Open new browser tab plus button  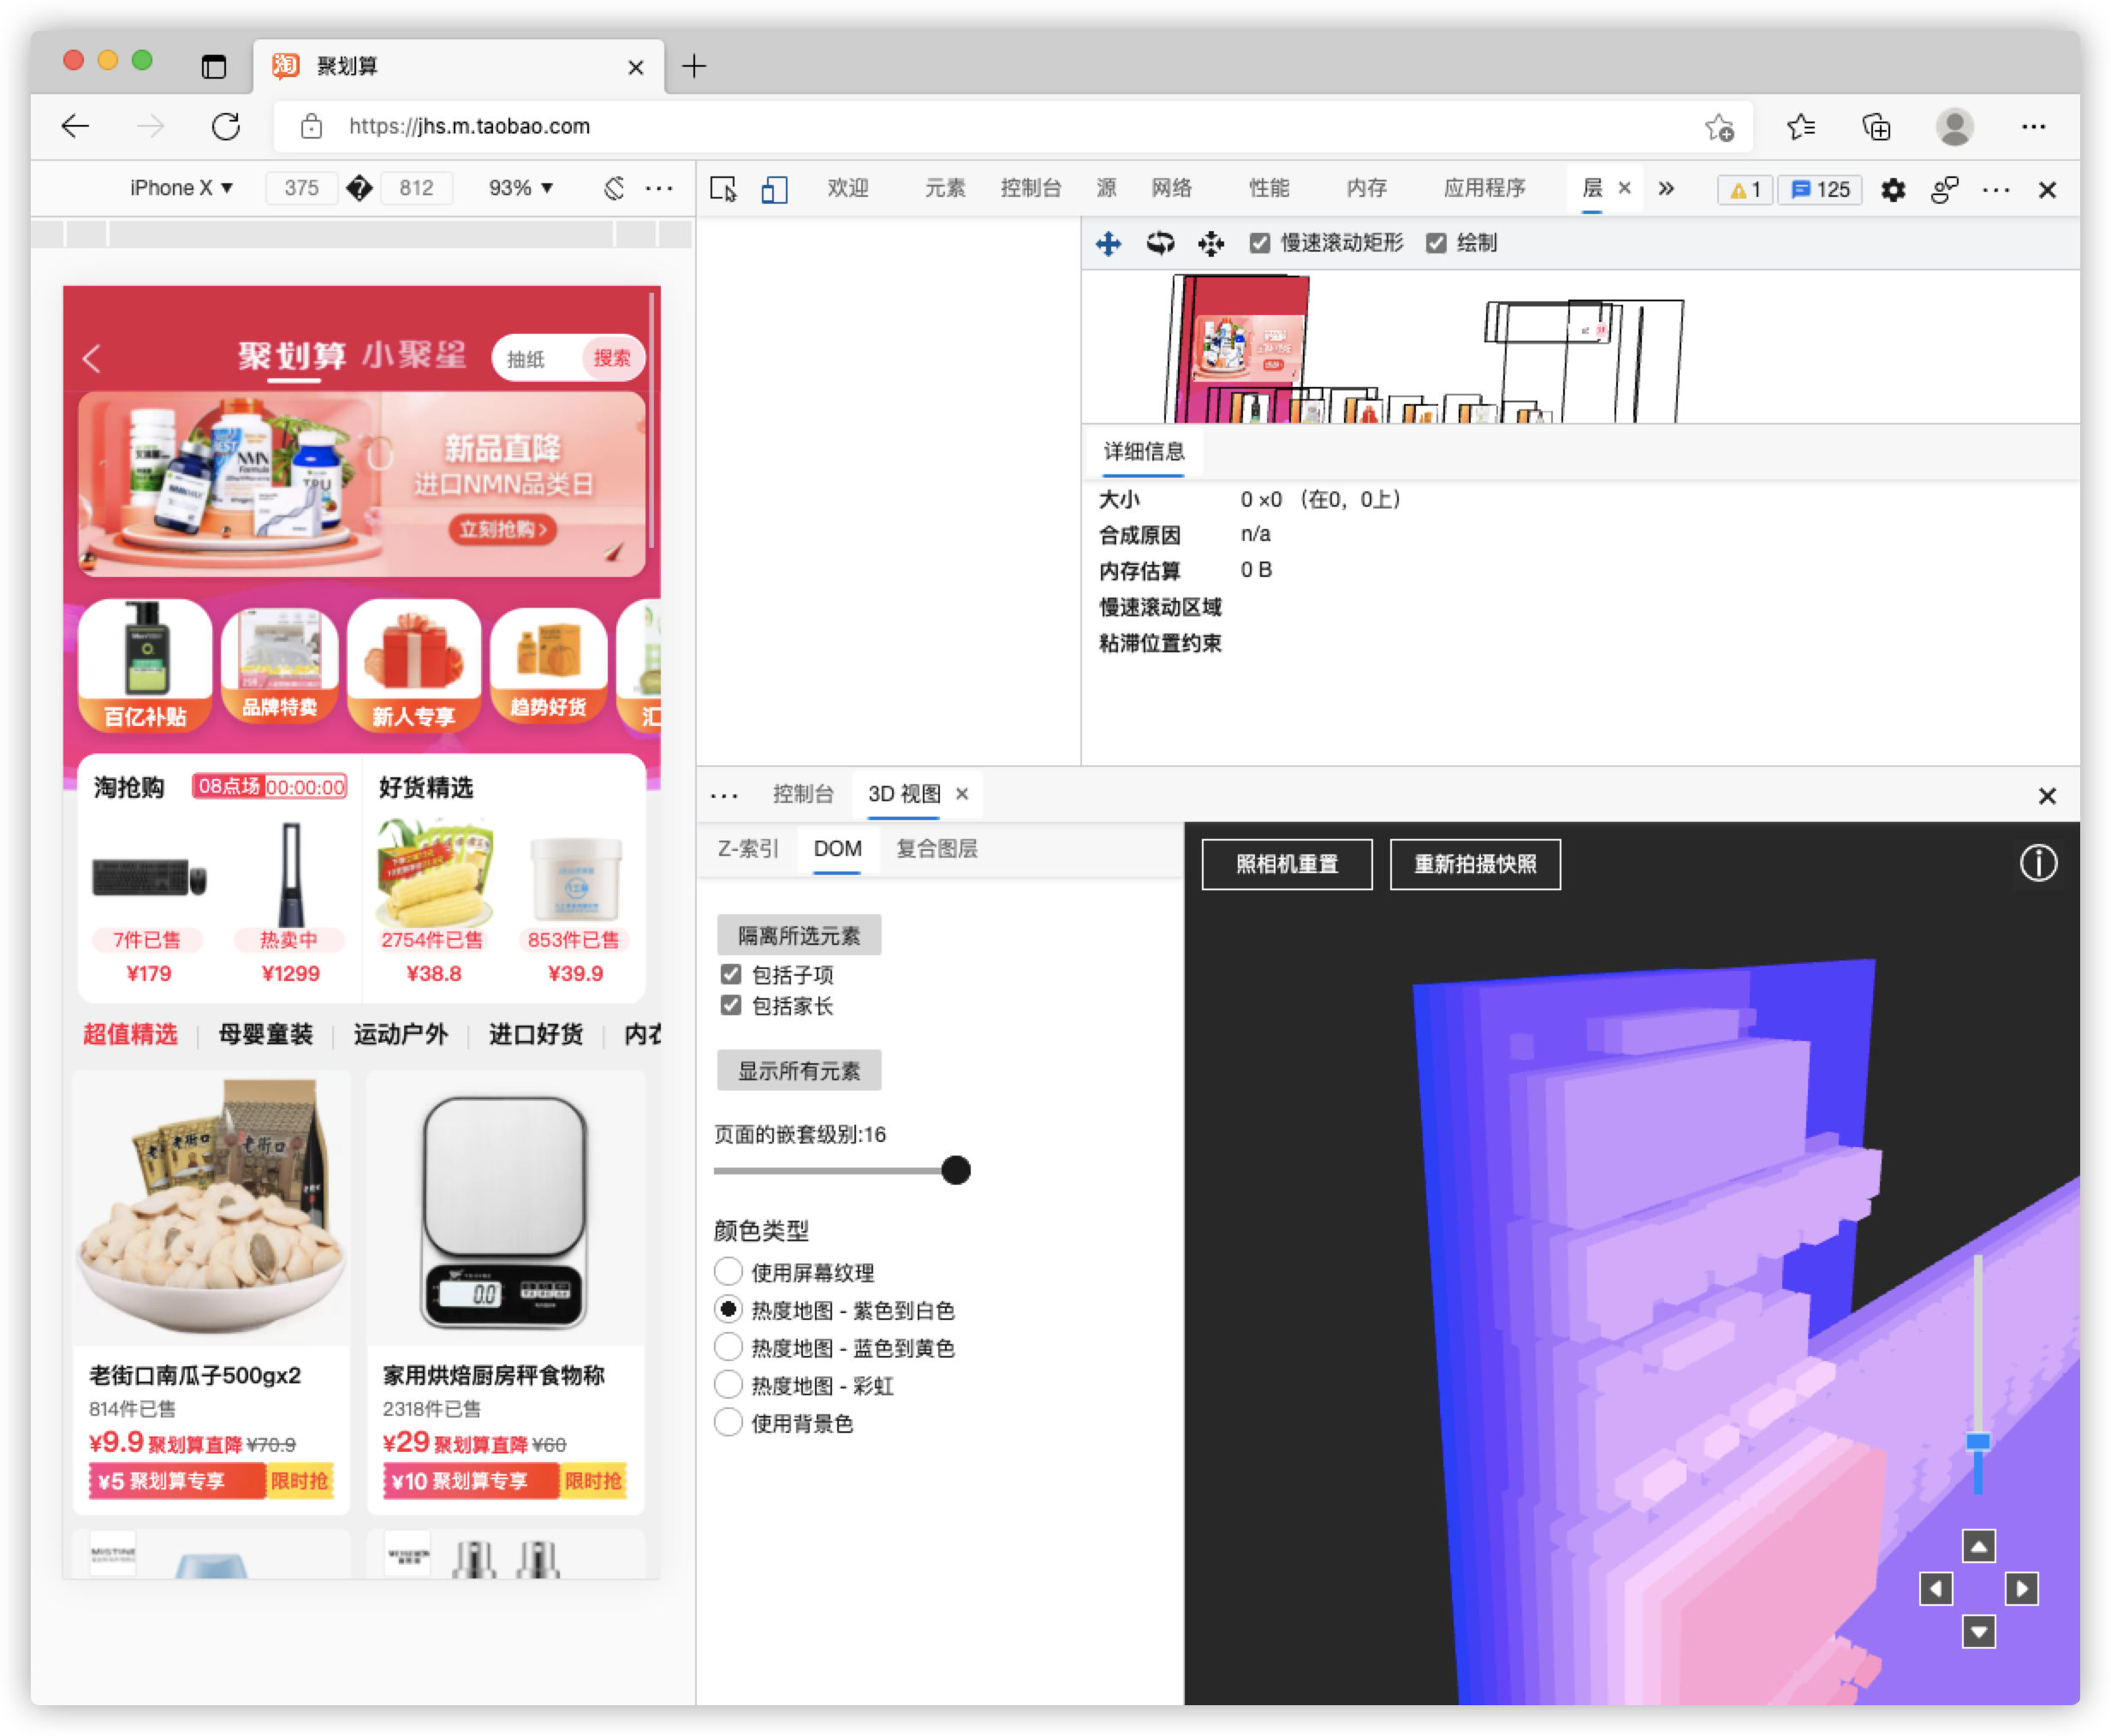694,66
